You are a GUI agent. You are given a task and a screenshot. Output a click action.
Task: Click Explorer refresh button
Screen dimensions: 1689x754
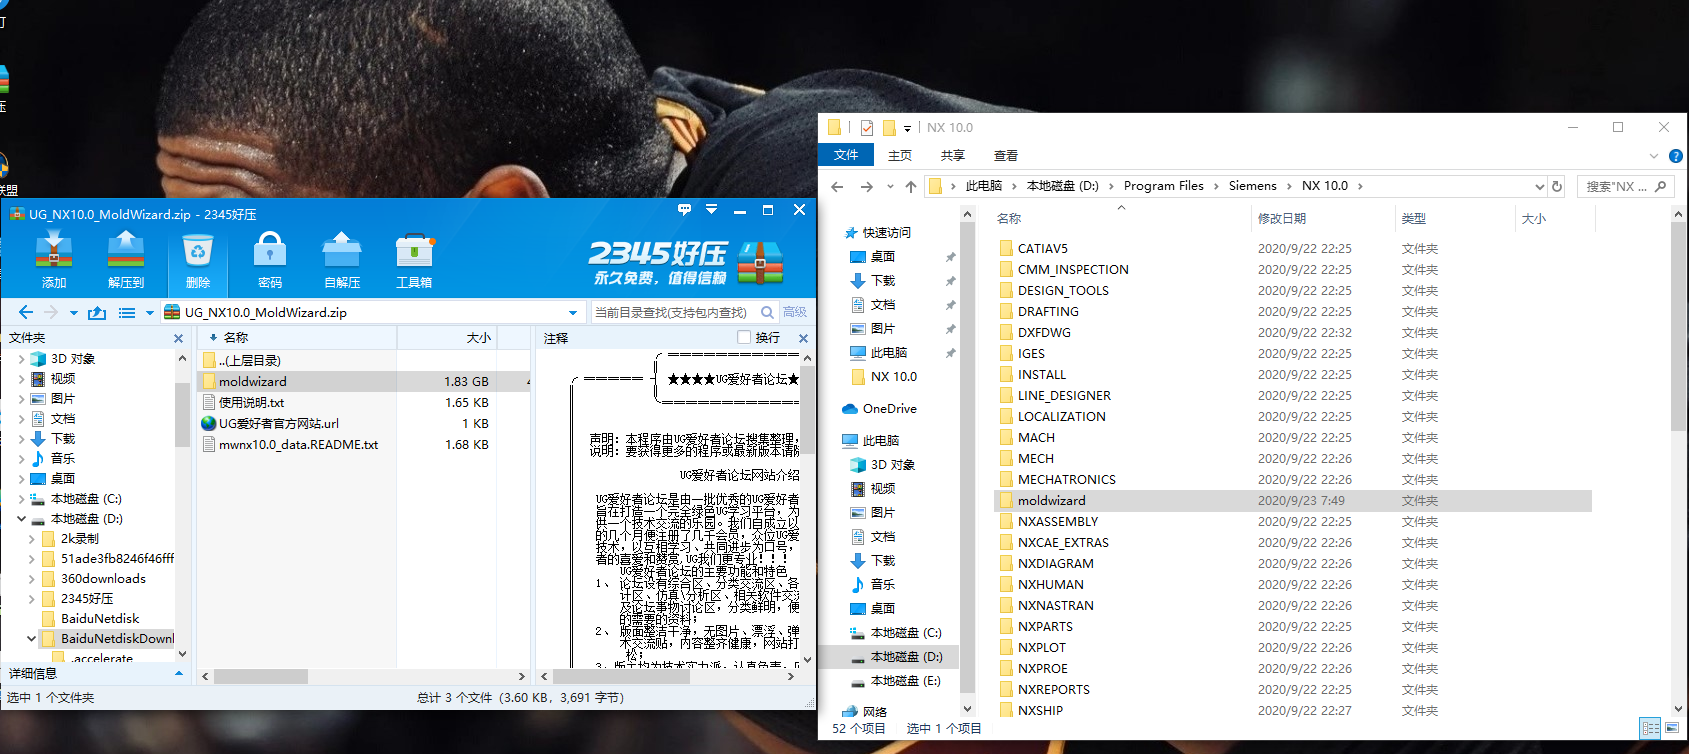tap(1557, 186)
